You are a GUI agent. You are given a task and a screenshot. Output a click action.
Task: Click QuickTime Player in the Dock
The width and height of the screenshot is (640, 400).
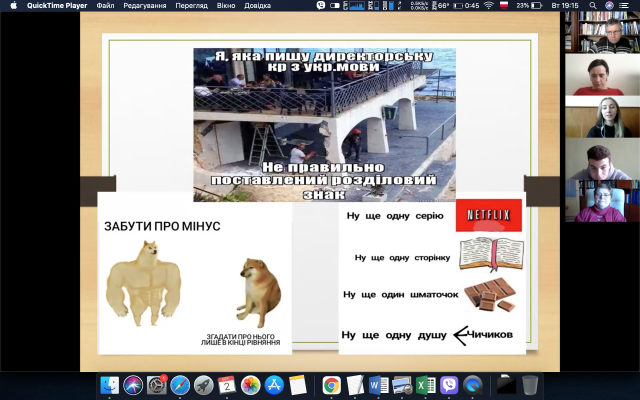pyautogui.click(x=473, y=385)
